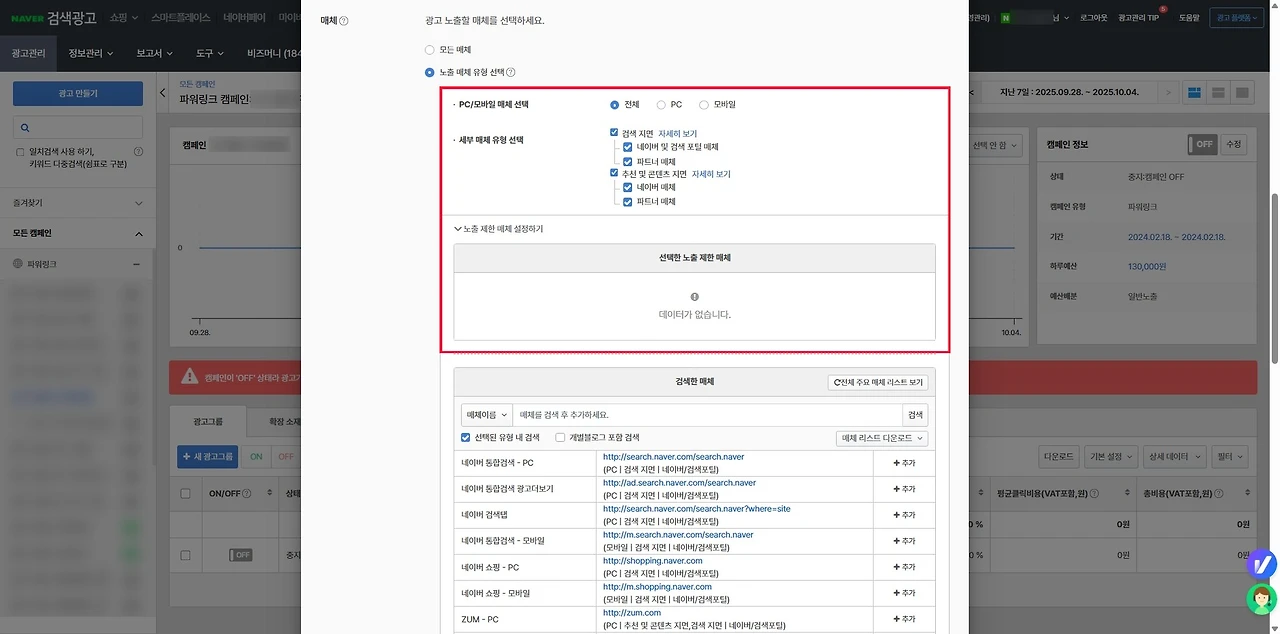Open the 광고 플랫폼 dropdown

click(1236, 18)
